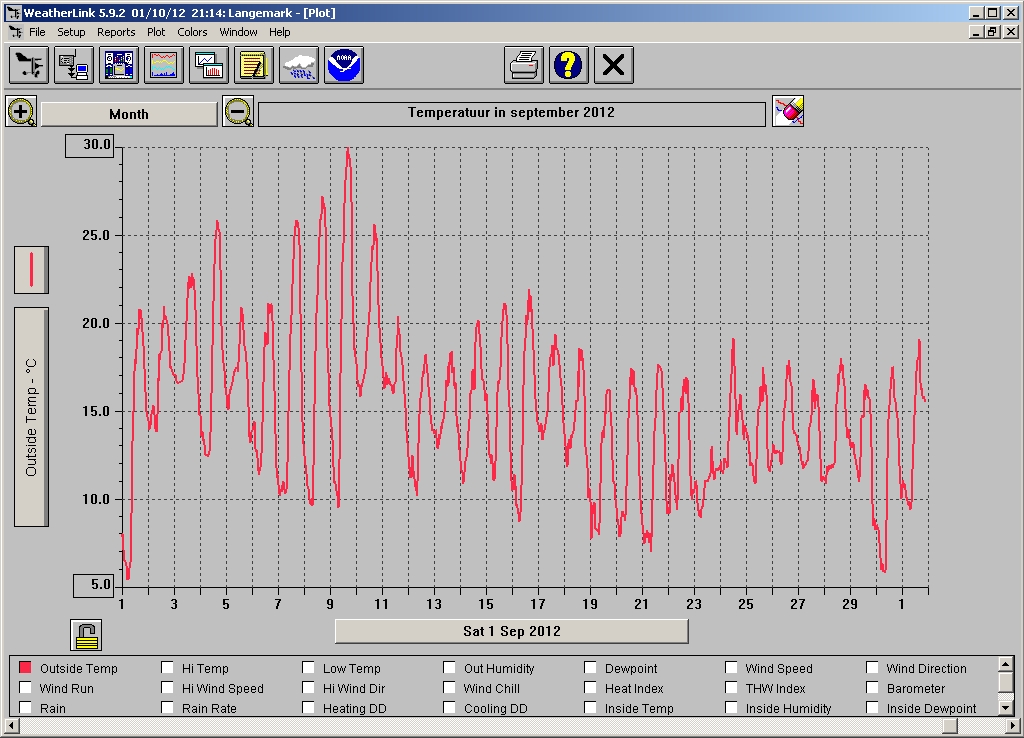The width and height of the screenshot is (1024, 738).
Task: Tick the Wind Speed checkbox
Action: tap(731, 667)
